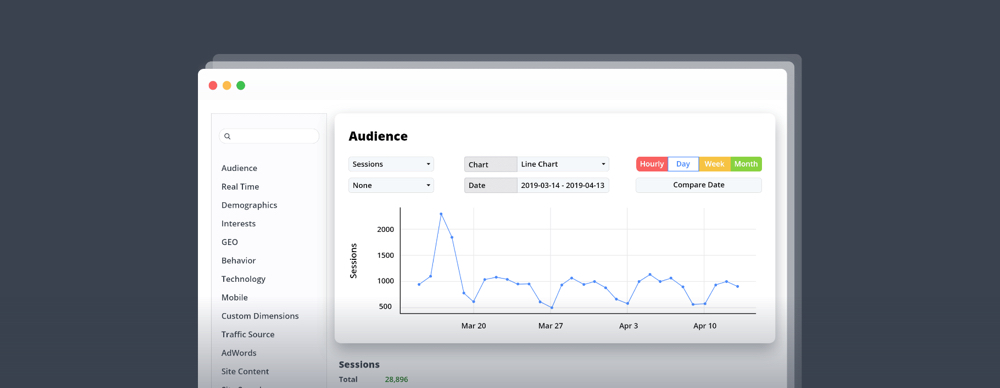Click the total value 28,896
This screenshot has height=388, width=1000.
[x=396, y=380]
